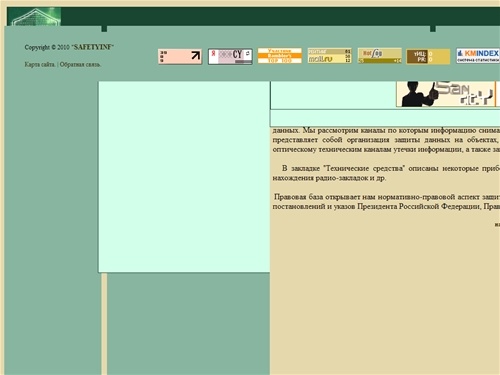Open the Yandex CY citation badge
Screen dimensions: 500x375
[230, 56]
